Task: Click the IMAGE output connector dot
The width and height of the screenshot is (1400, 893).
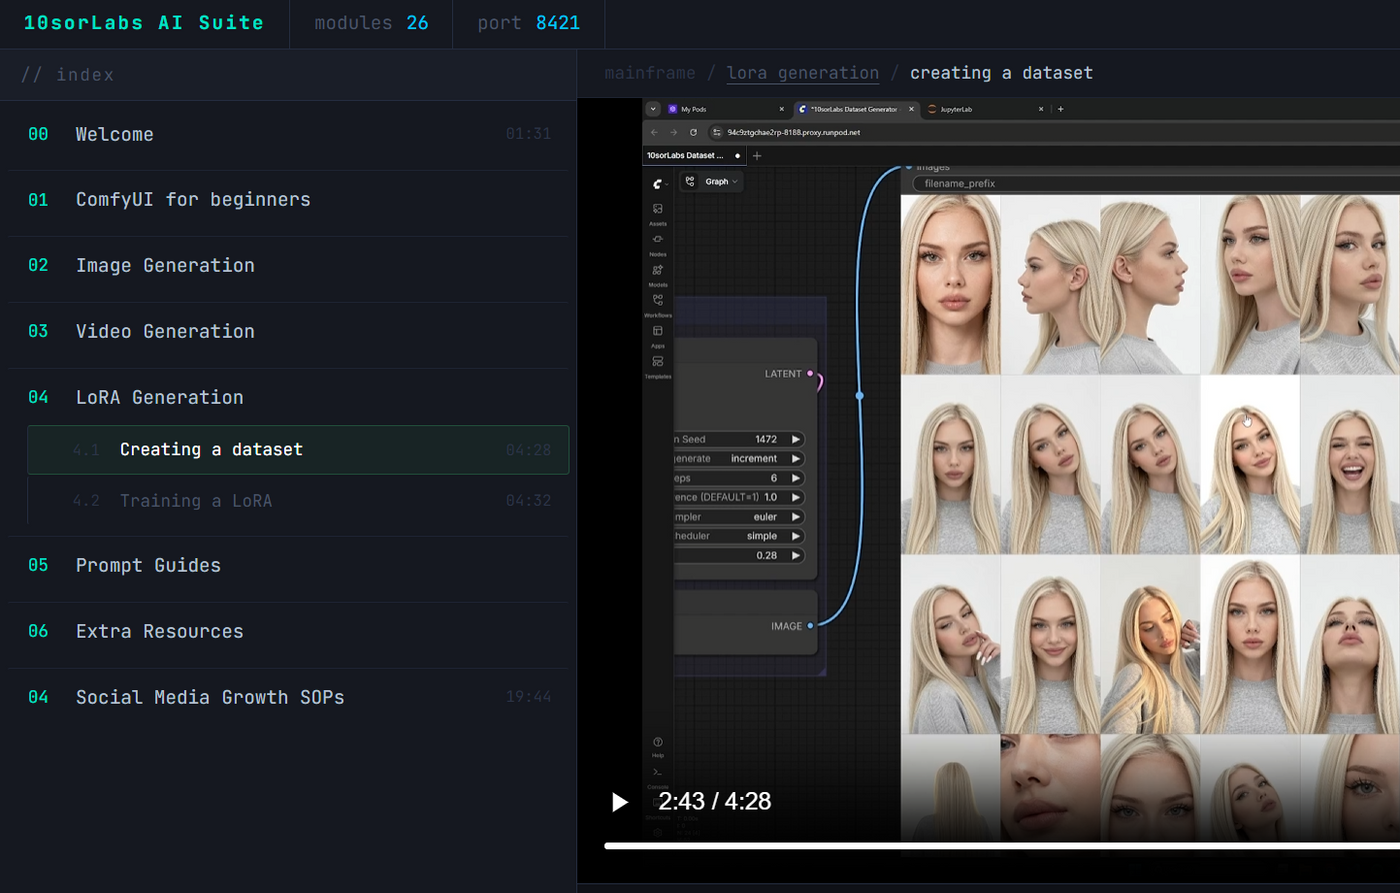Action: 811,626
